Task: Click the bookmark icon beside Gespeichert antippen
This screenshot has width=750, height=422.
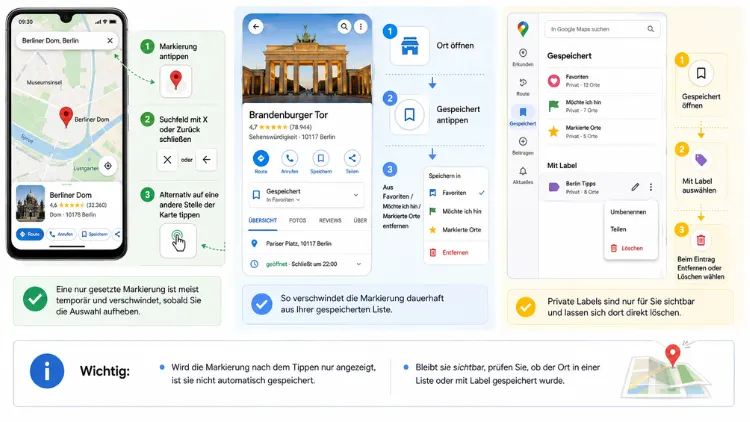Action: tap(409, 115)
